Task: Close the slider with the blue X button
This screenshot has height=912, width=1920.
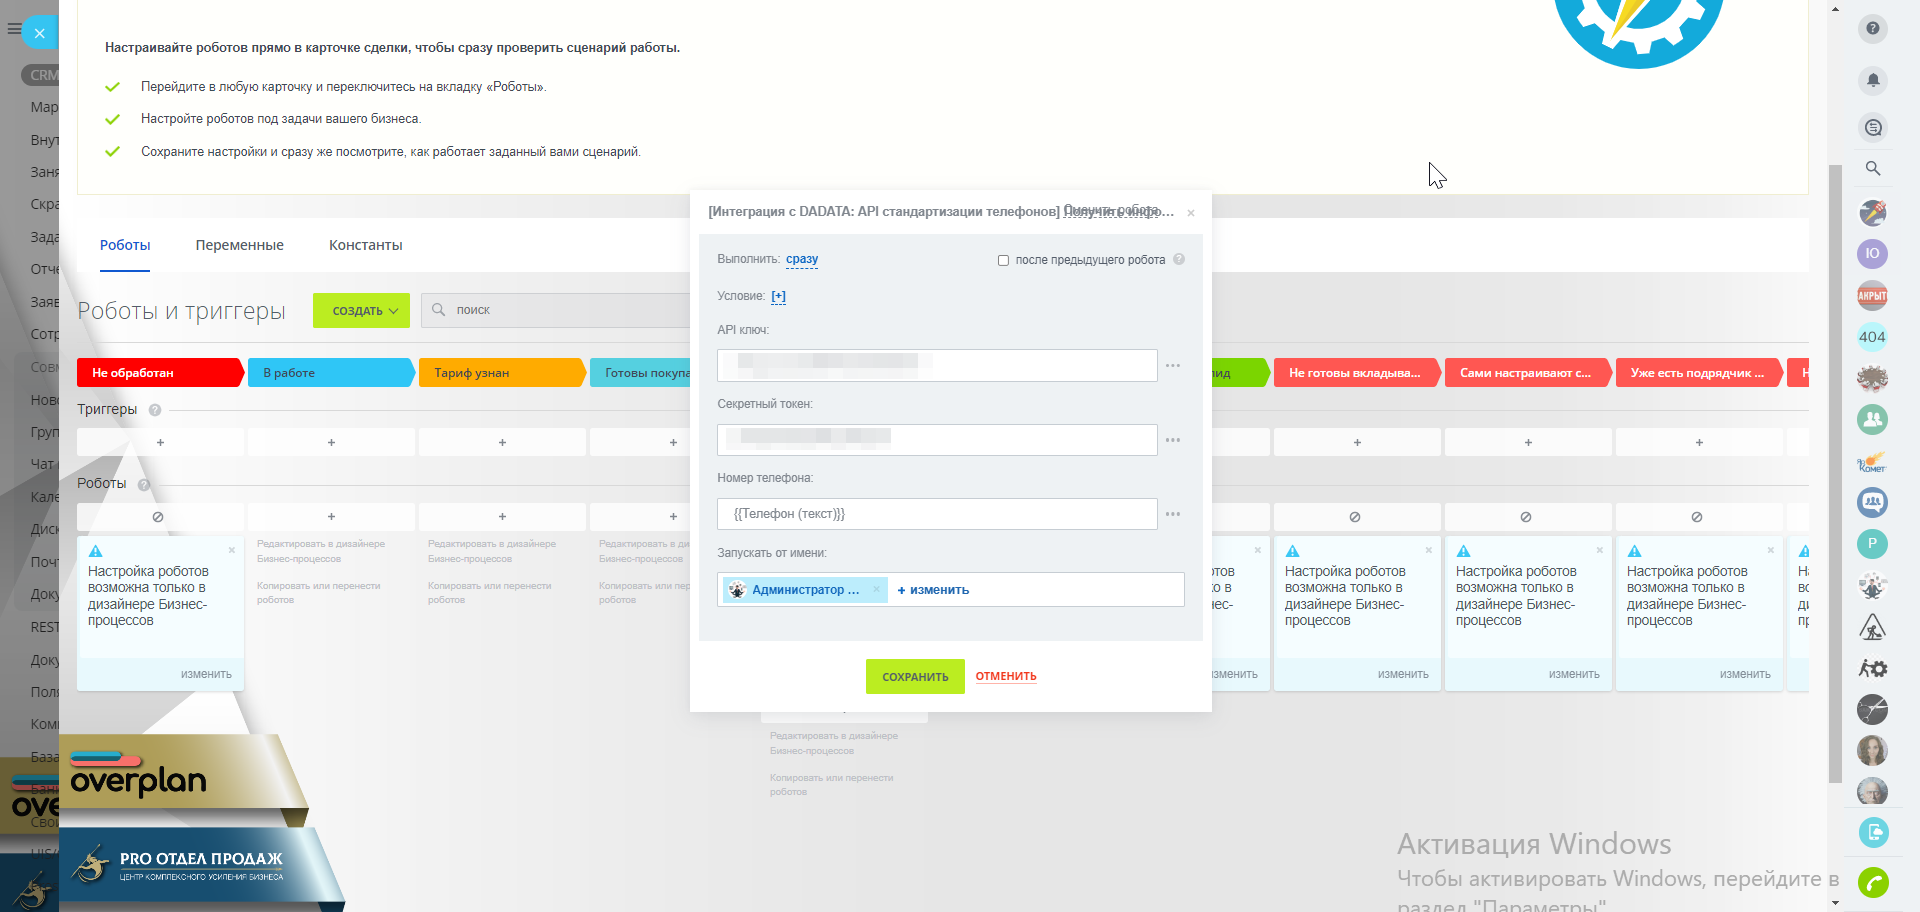Action: [39, 33]
